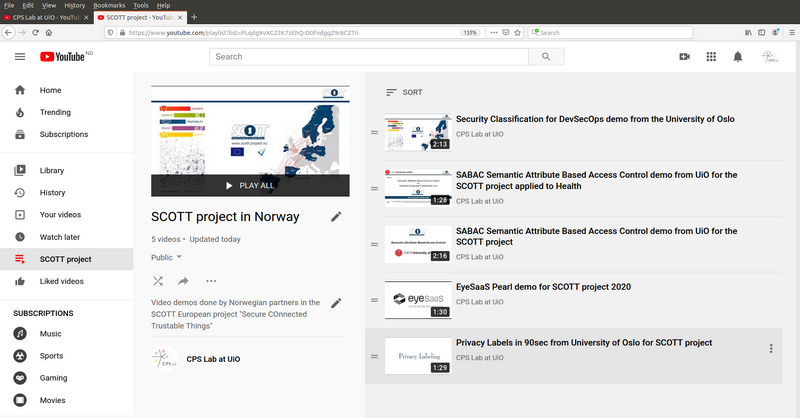Go to browser home page
Screen dimensions: 800x418
pyautogui.click(x=48, y=33)
